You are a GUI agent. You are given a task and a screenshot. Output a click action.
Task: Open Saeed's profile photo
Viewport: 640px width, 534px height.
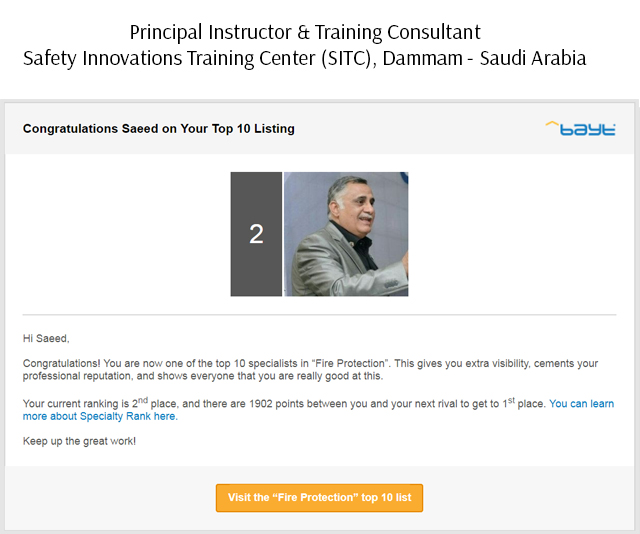coord(346,234)
